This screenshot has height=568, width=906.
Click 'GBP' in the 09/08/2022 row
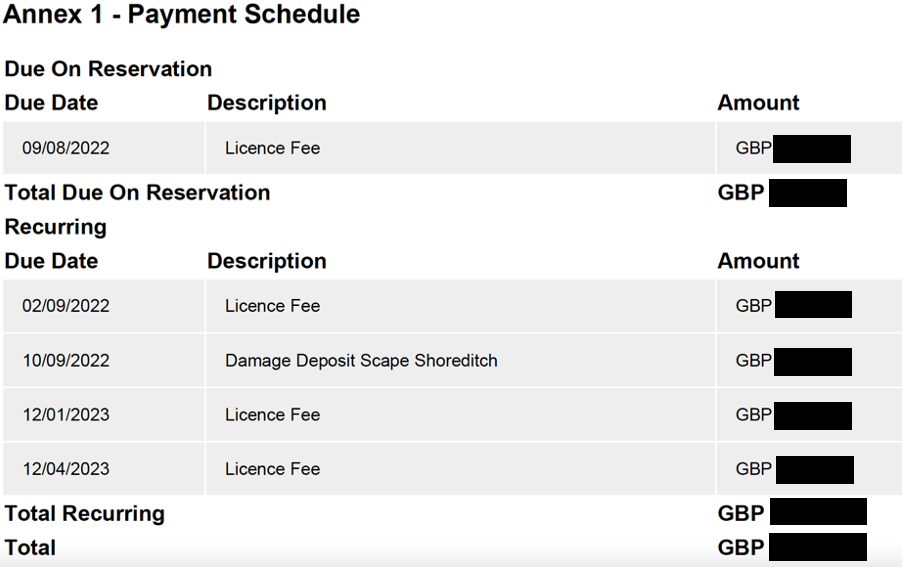753,148
